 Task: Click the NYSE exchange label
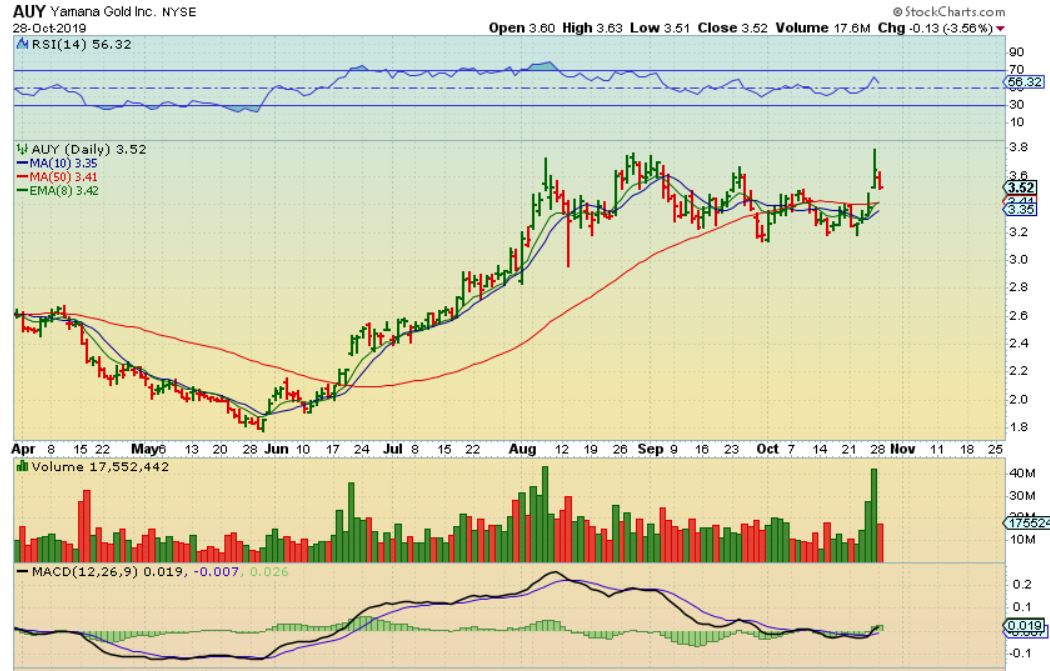pos(179,12)
